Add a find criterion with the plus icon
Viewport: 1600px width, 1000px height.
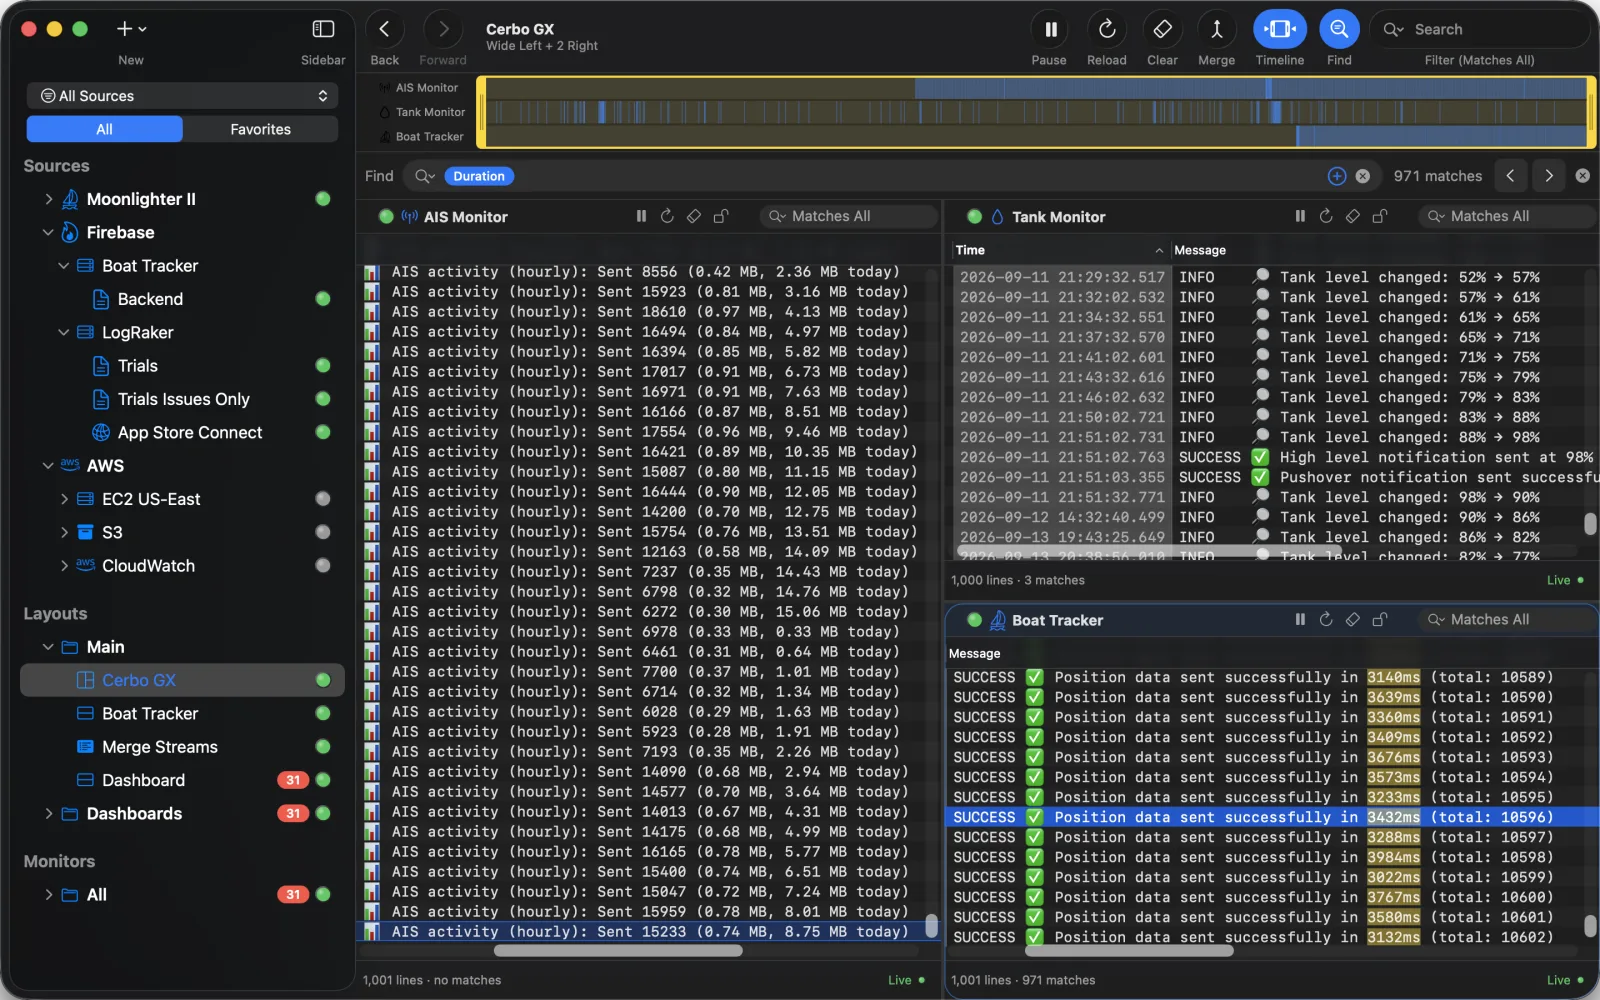[1337, 176]
